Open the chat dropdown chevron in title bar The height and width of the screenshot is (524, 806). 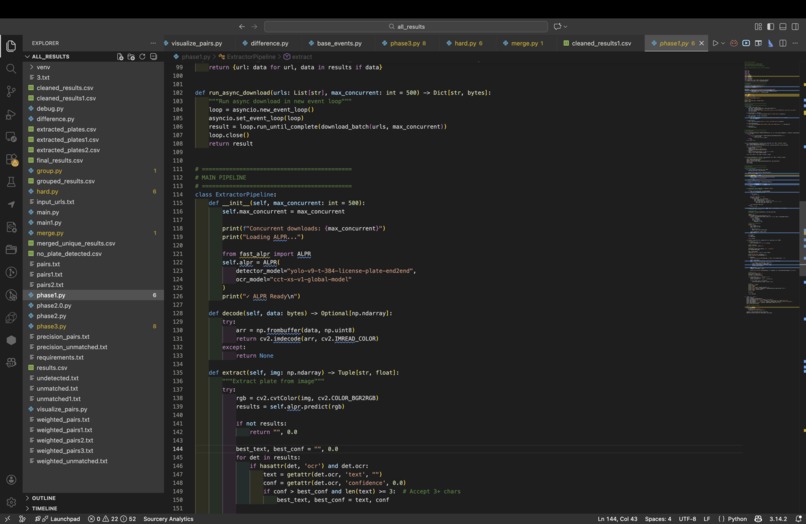(x=565, y=26)
